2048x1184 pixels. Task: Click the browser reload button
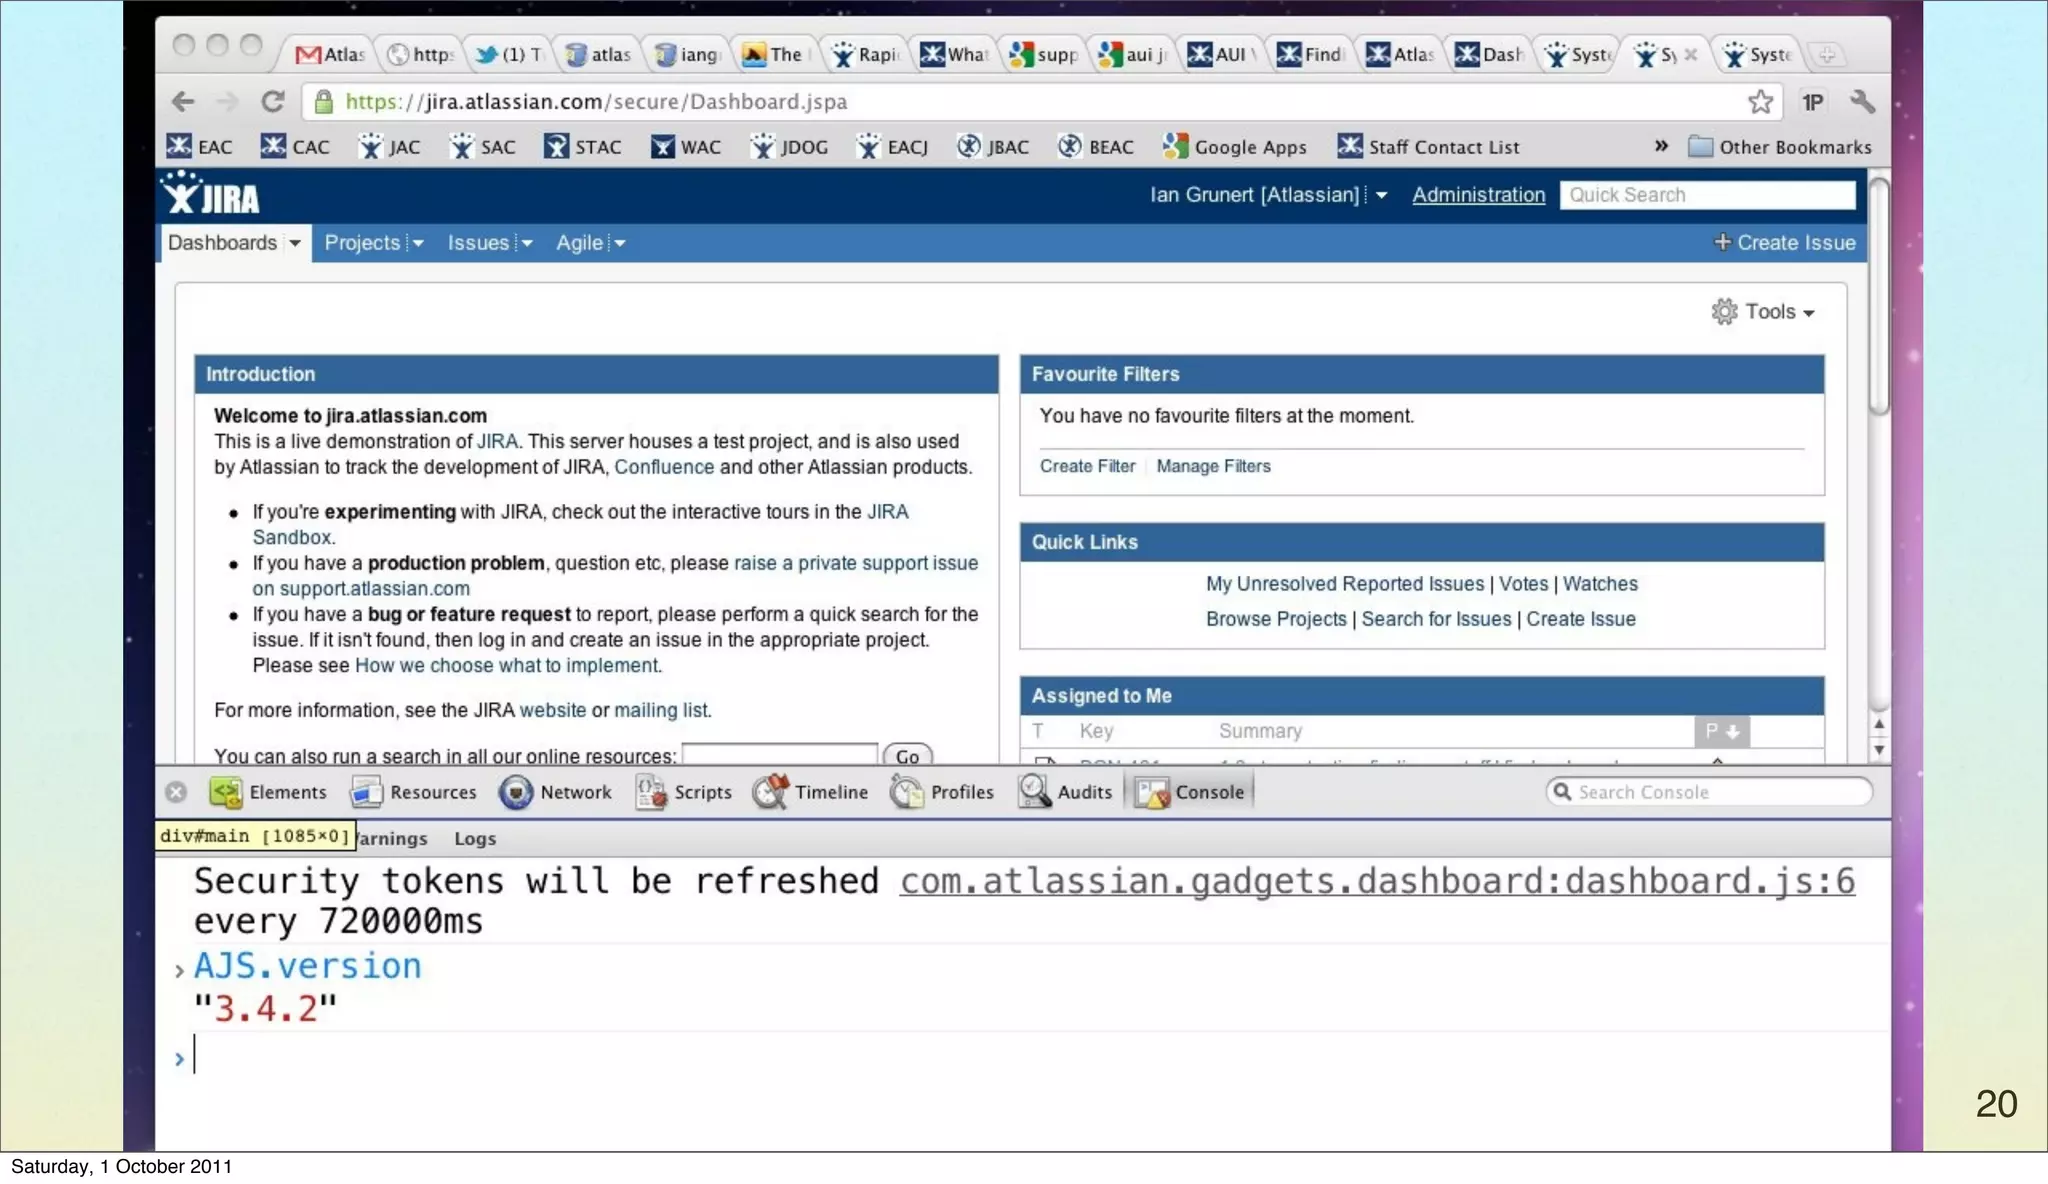pos(272,101)
